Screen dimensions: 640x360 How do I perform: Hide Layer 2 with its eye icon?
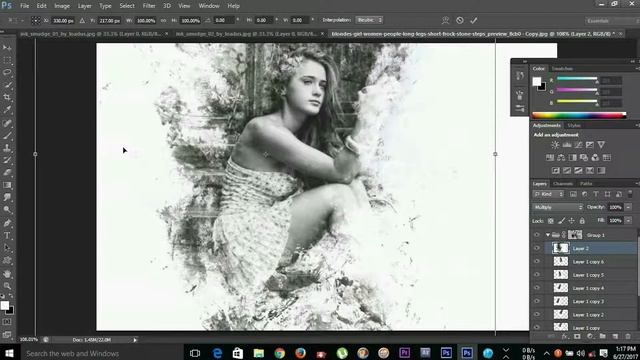point(537,248)
